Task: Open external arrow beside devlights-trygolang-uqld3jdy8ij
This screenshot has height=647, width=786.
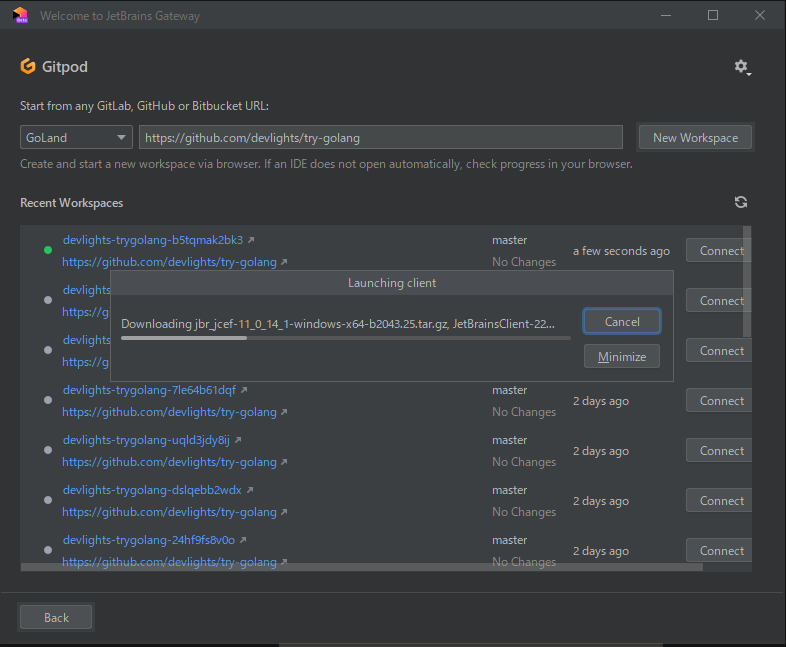Action: [x=238, y=440]
